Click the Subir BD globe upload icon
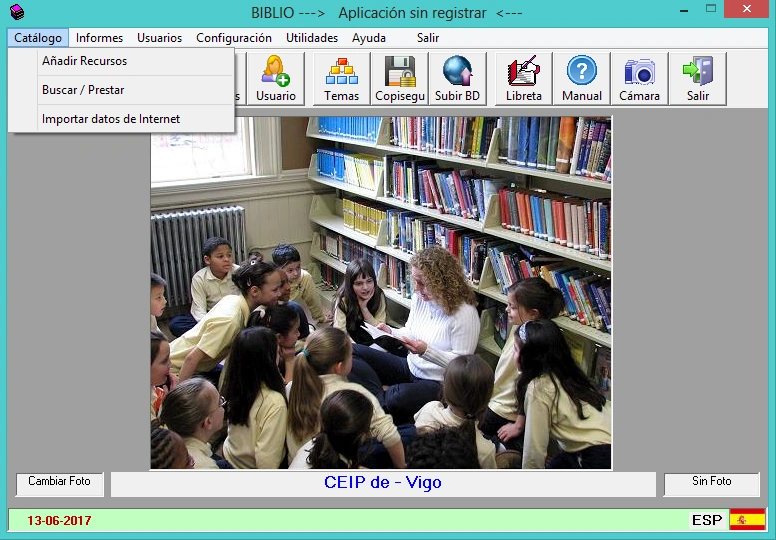The width and height of the screenshot is (776, 540). (x=458, y=79)
